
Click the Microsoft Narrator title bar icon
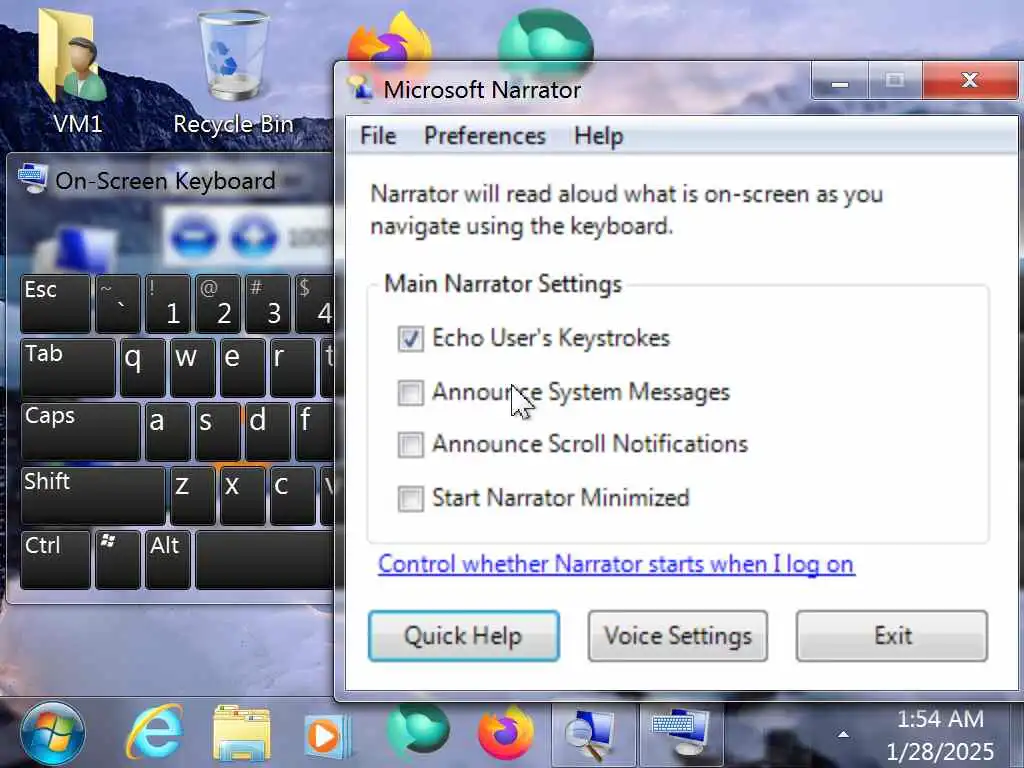point(360,89)
